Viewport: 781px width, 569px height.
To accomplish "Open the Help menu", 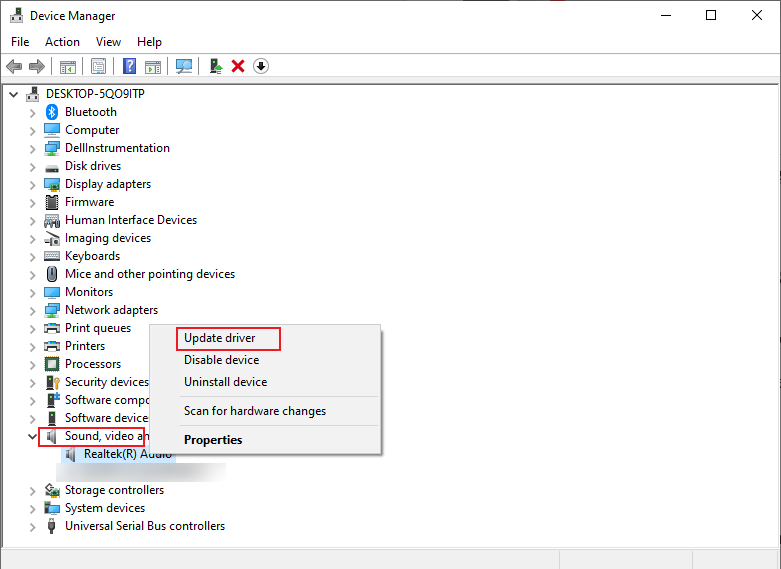I will pos(149,42).
